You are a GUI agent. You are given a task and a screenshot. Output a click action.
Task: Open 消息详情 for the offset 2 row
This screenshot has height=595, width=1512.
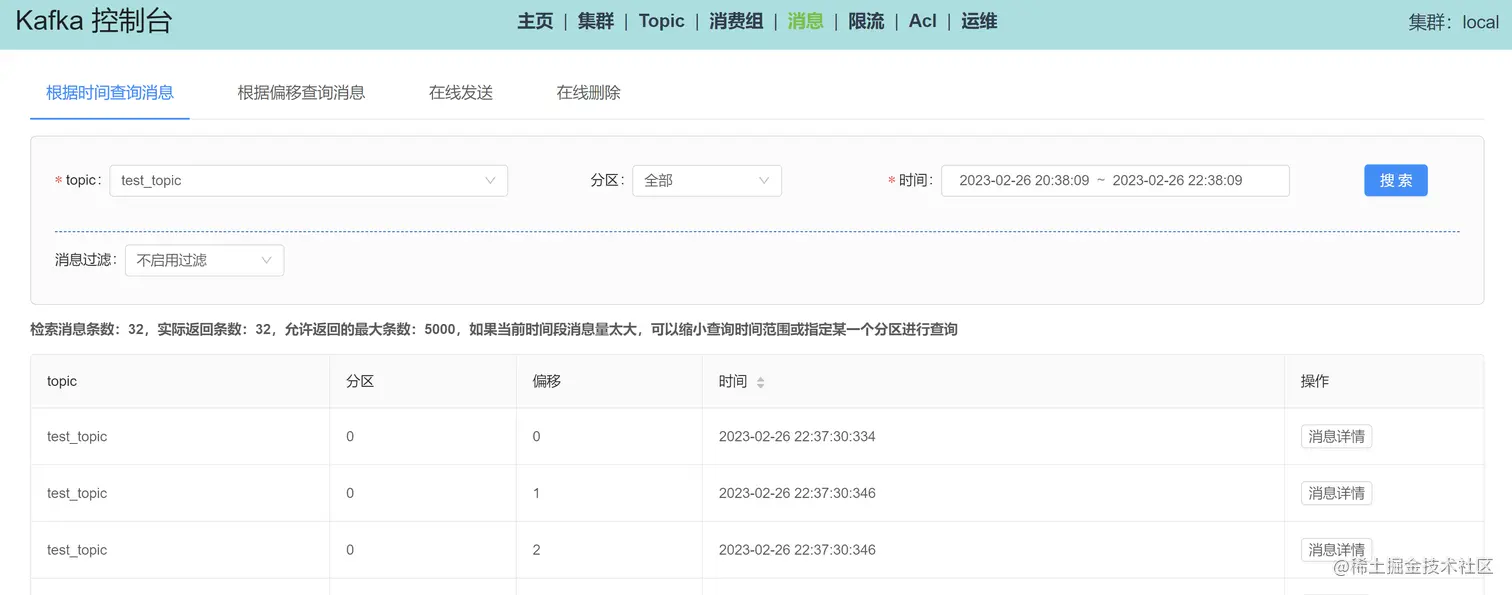coord(1336,550)
